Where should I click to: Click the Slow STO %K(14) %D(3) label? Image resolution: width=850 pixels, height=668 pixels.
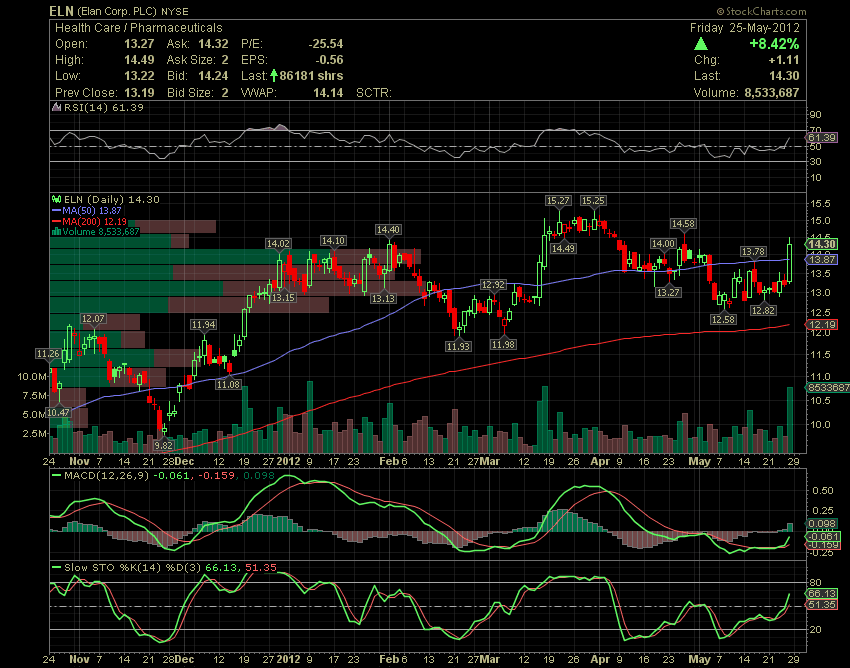click(x=132, y=568)
